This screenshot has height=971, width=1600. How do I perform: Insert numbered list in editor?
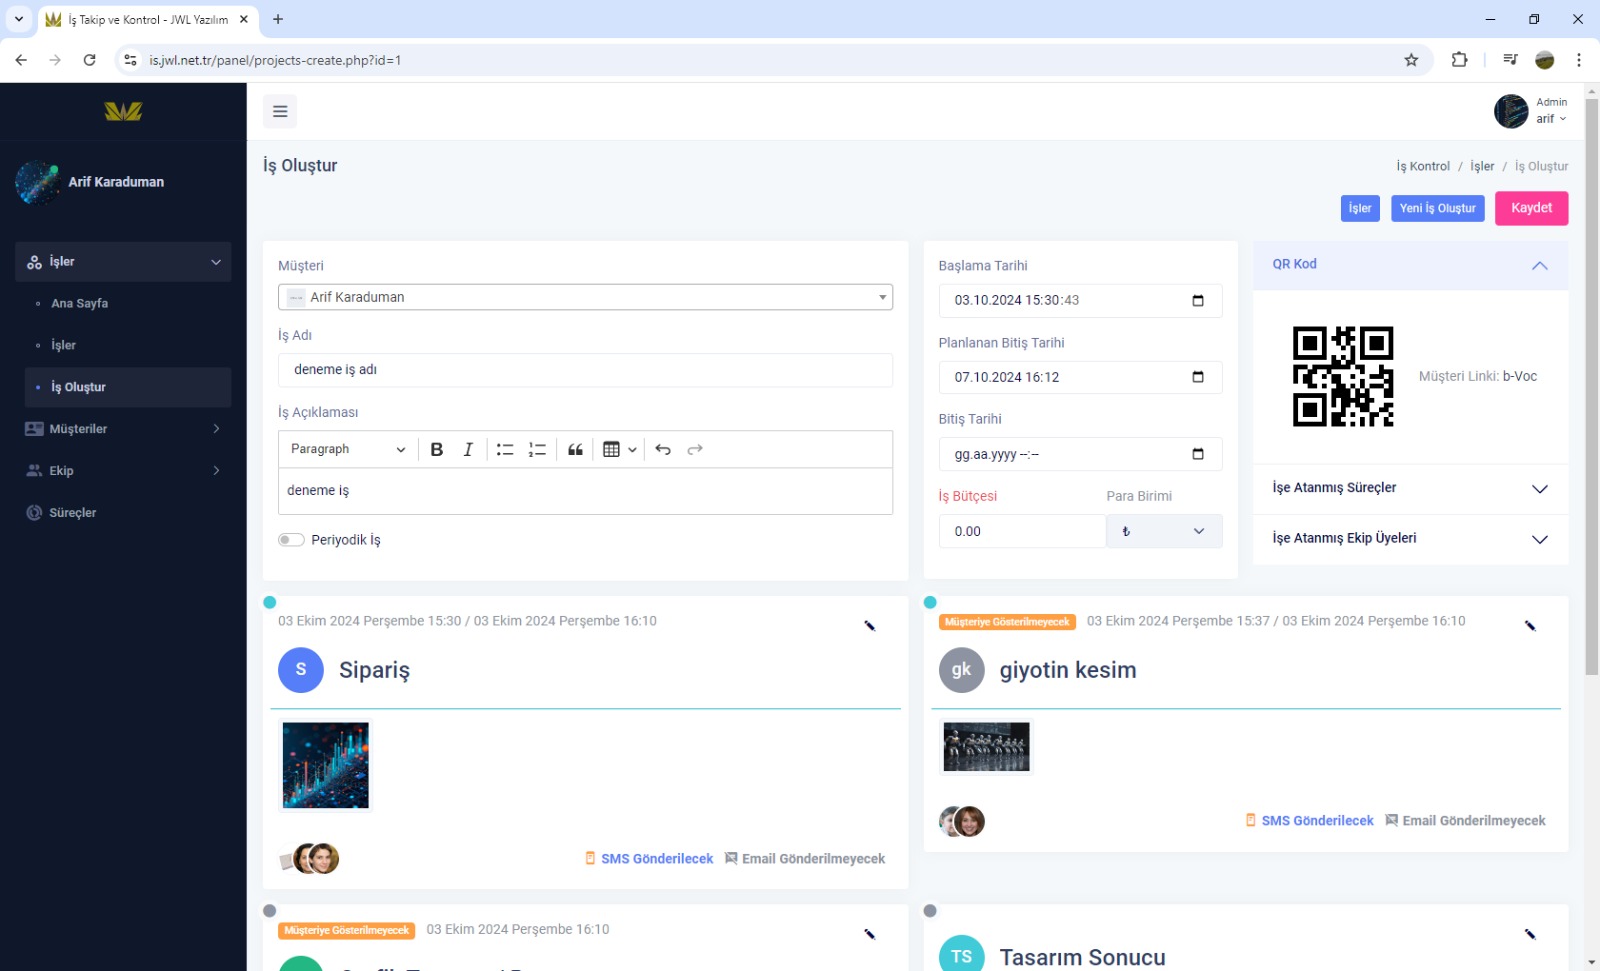[537, 450]
